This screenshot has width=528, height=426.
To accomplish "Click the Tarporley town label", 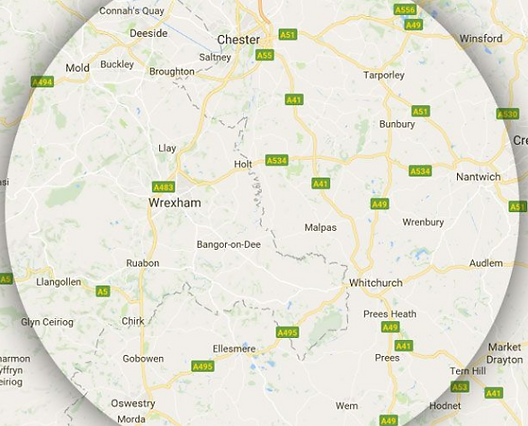I will 384,75.
